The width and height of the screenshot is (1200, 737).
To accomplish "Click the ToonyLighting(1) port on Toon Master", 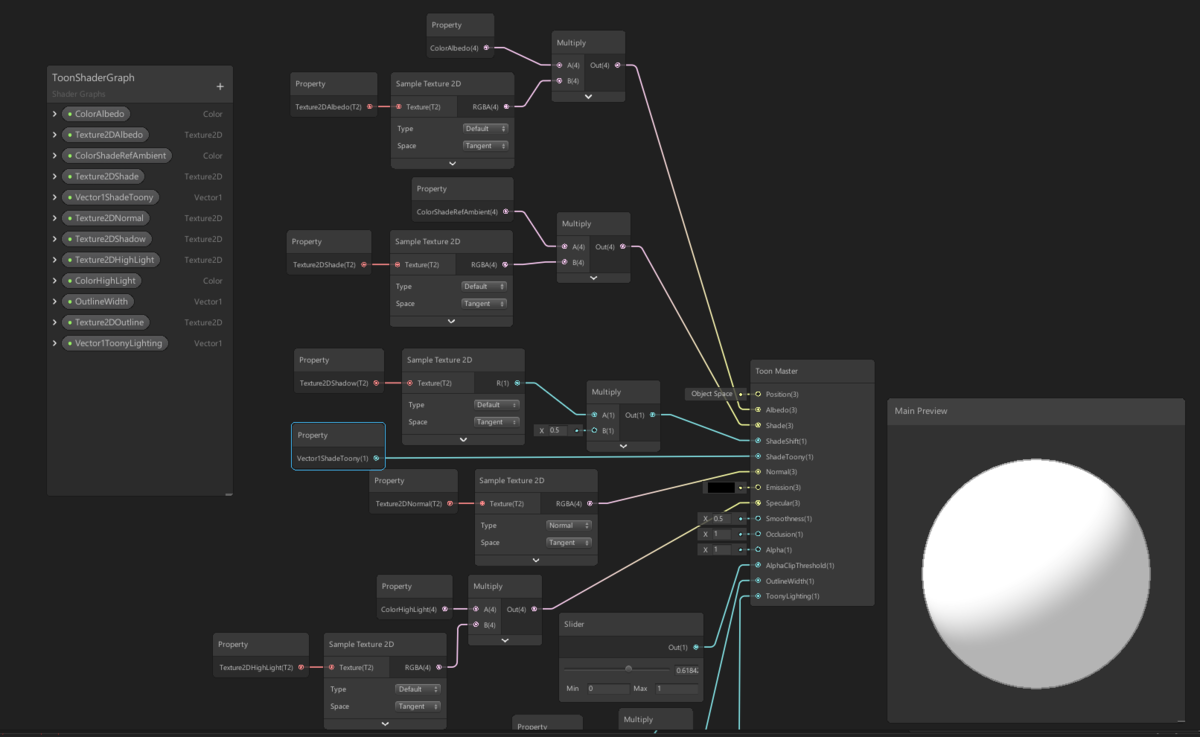I will (x=758, y=596).
